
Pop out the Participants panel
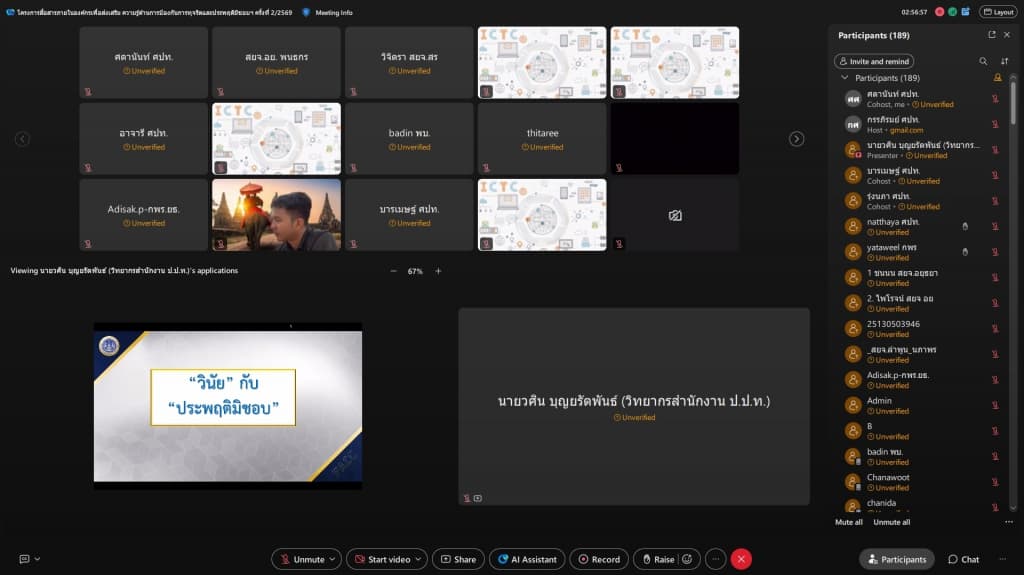(x=992, y=35)
